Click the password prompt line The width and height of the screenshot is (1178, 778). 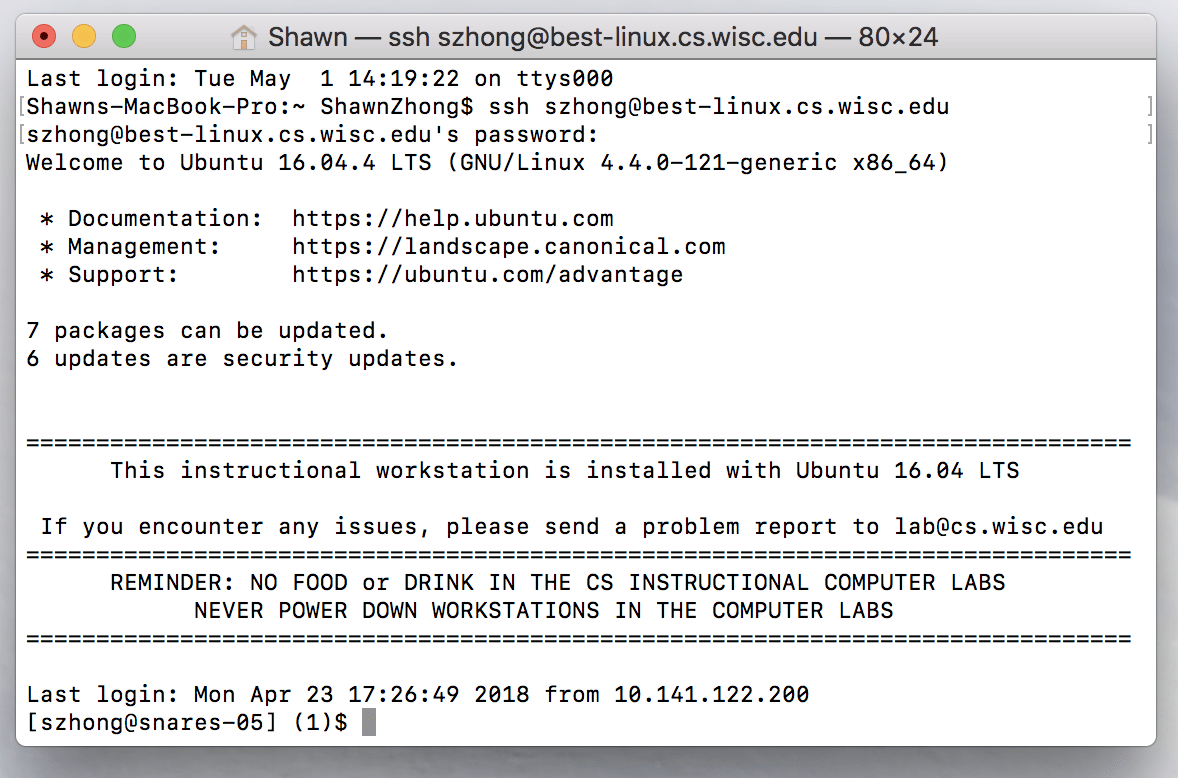312,134
